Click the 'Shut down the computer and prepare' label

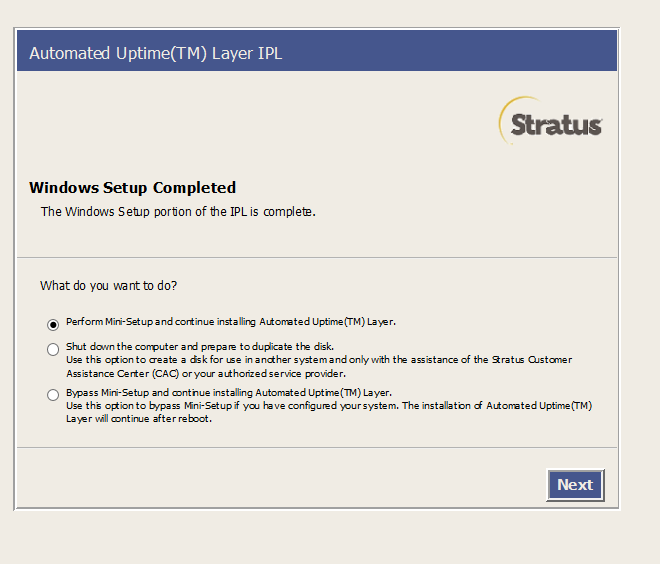[x=200, y=346]
